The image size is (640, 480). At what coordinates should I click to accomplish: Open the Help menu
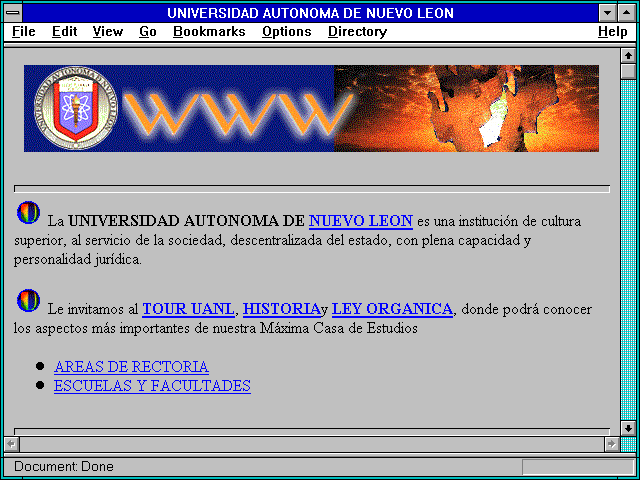613,33
